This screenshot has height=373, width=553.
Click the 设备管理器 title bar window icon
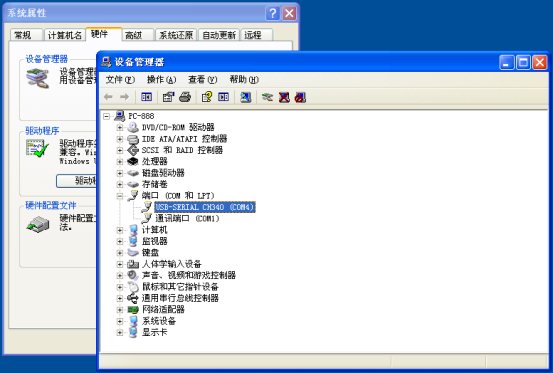point(106,62)
